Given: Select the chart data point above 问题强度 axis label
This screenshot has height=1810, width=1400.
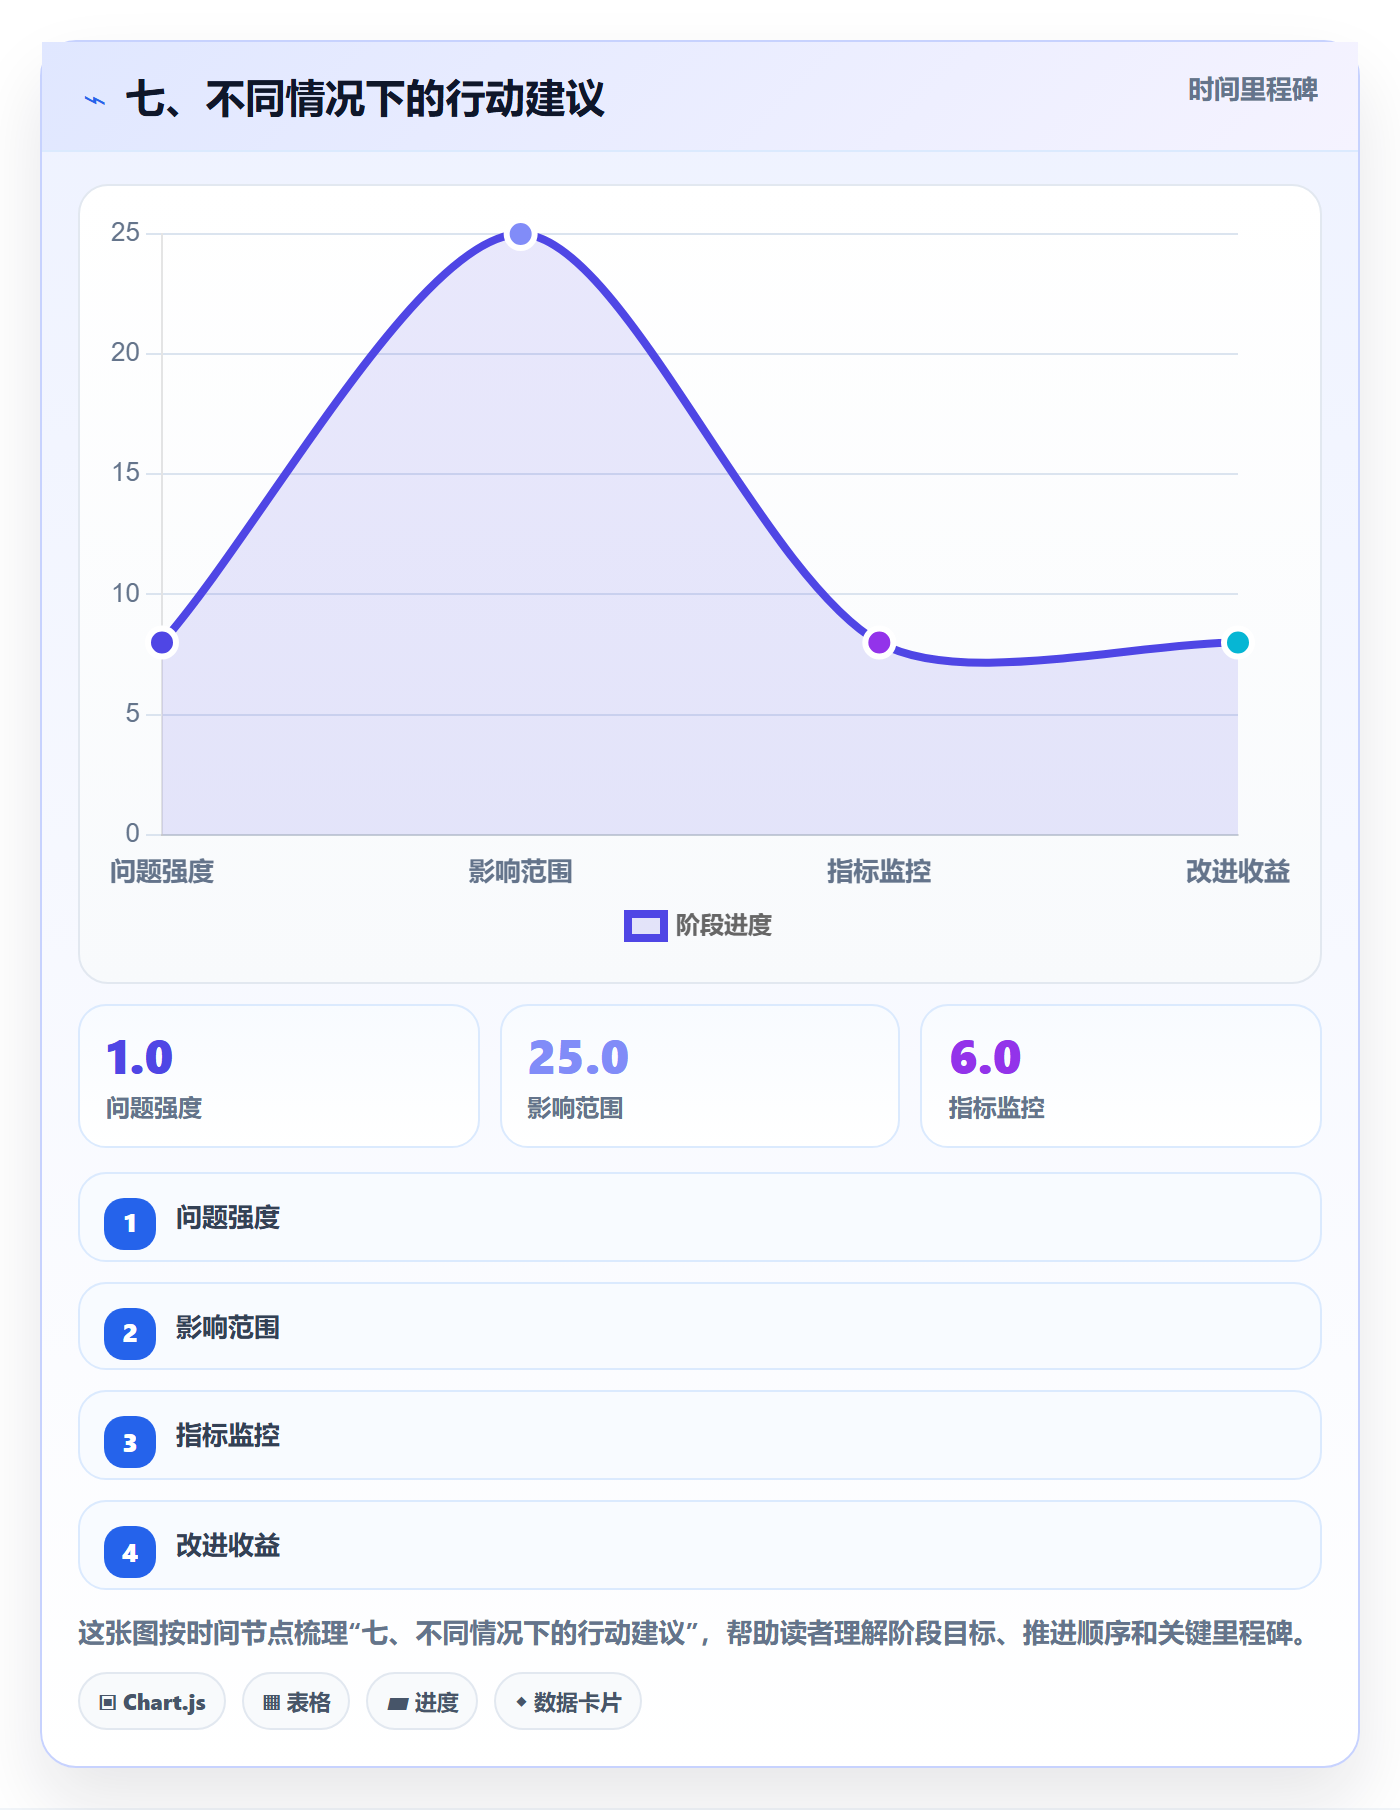Looking at the screenshot, I should pos(162,642).
